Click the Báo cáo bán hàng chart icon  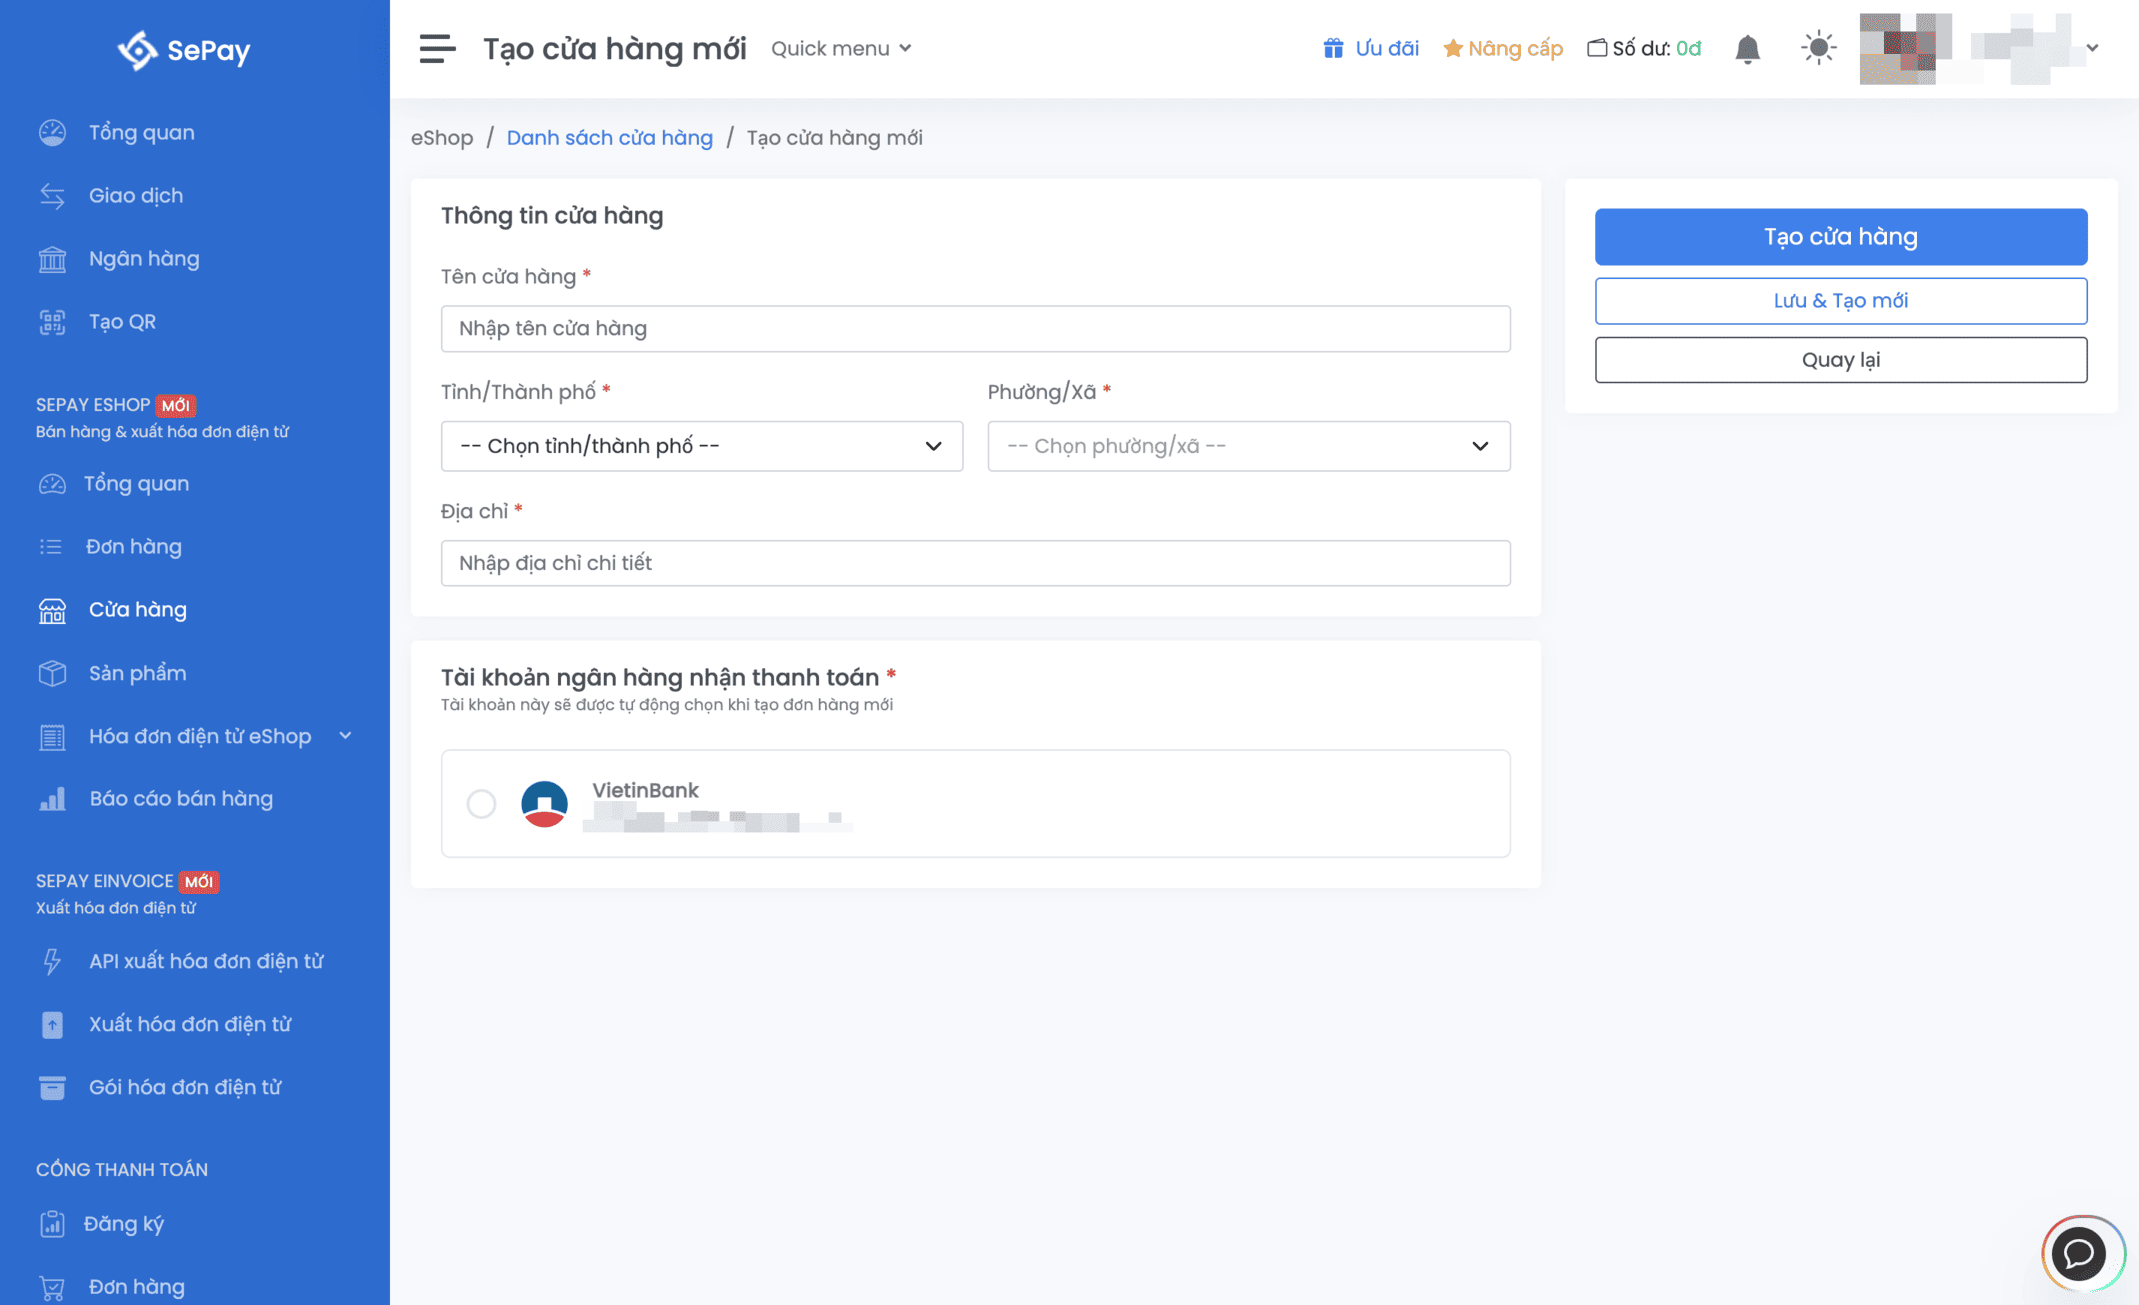coord(52,799)
